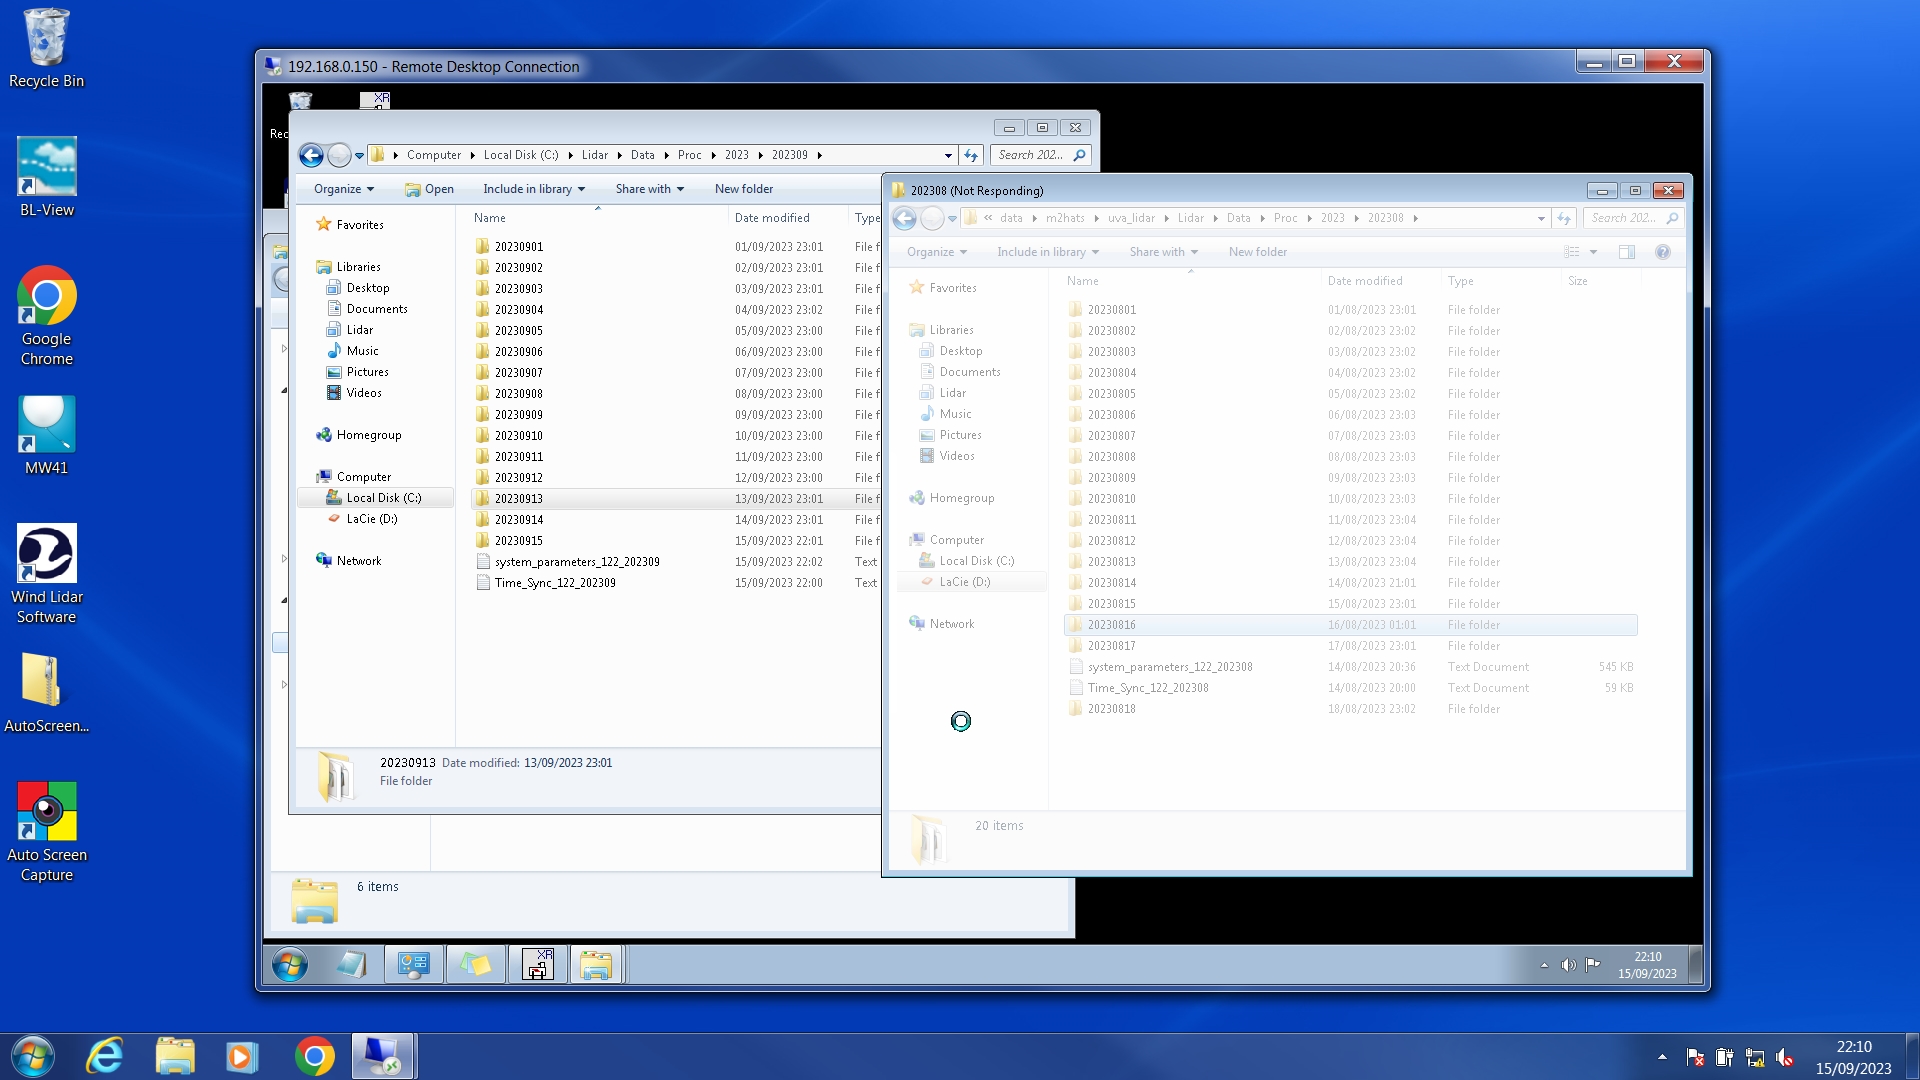Click the Search 202309 input field

point(1032,155)
